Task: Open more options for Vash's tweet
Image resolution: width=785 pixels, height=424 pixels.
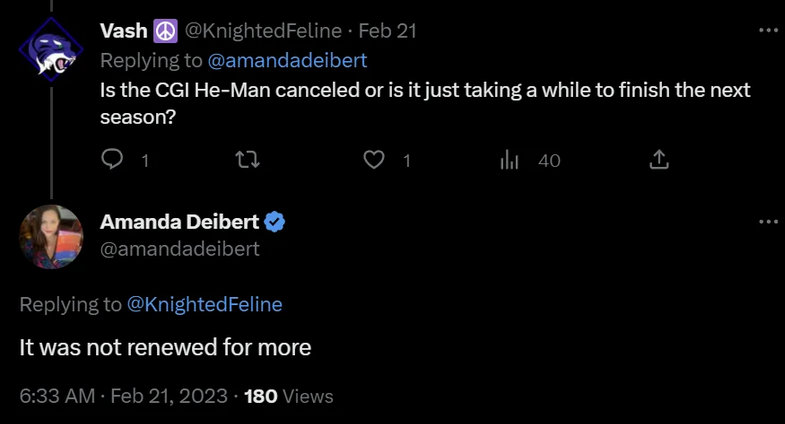Action: (x=768, y=31)
